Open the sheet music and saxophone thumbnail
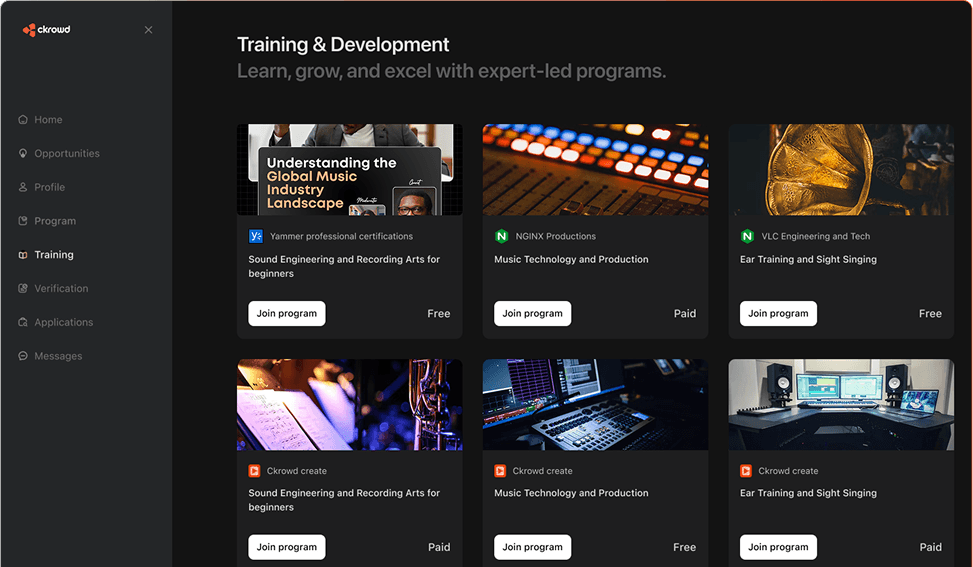The image size is (973, 567). pyautogui.click(x=349, y=404)
